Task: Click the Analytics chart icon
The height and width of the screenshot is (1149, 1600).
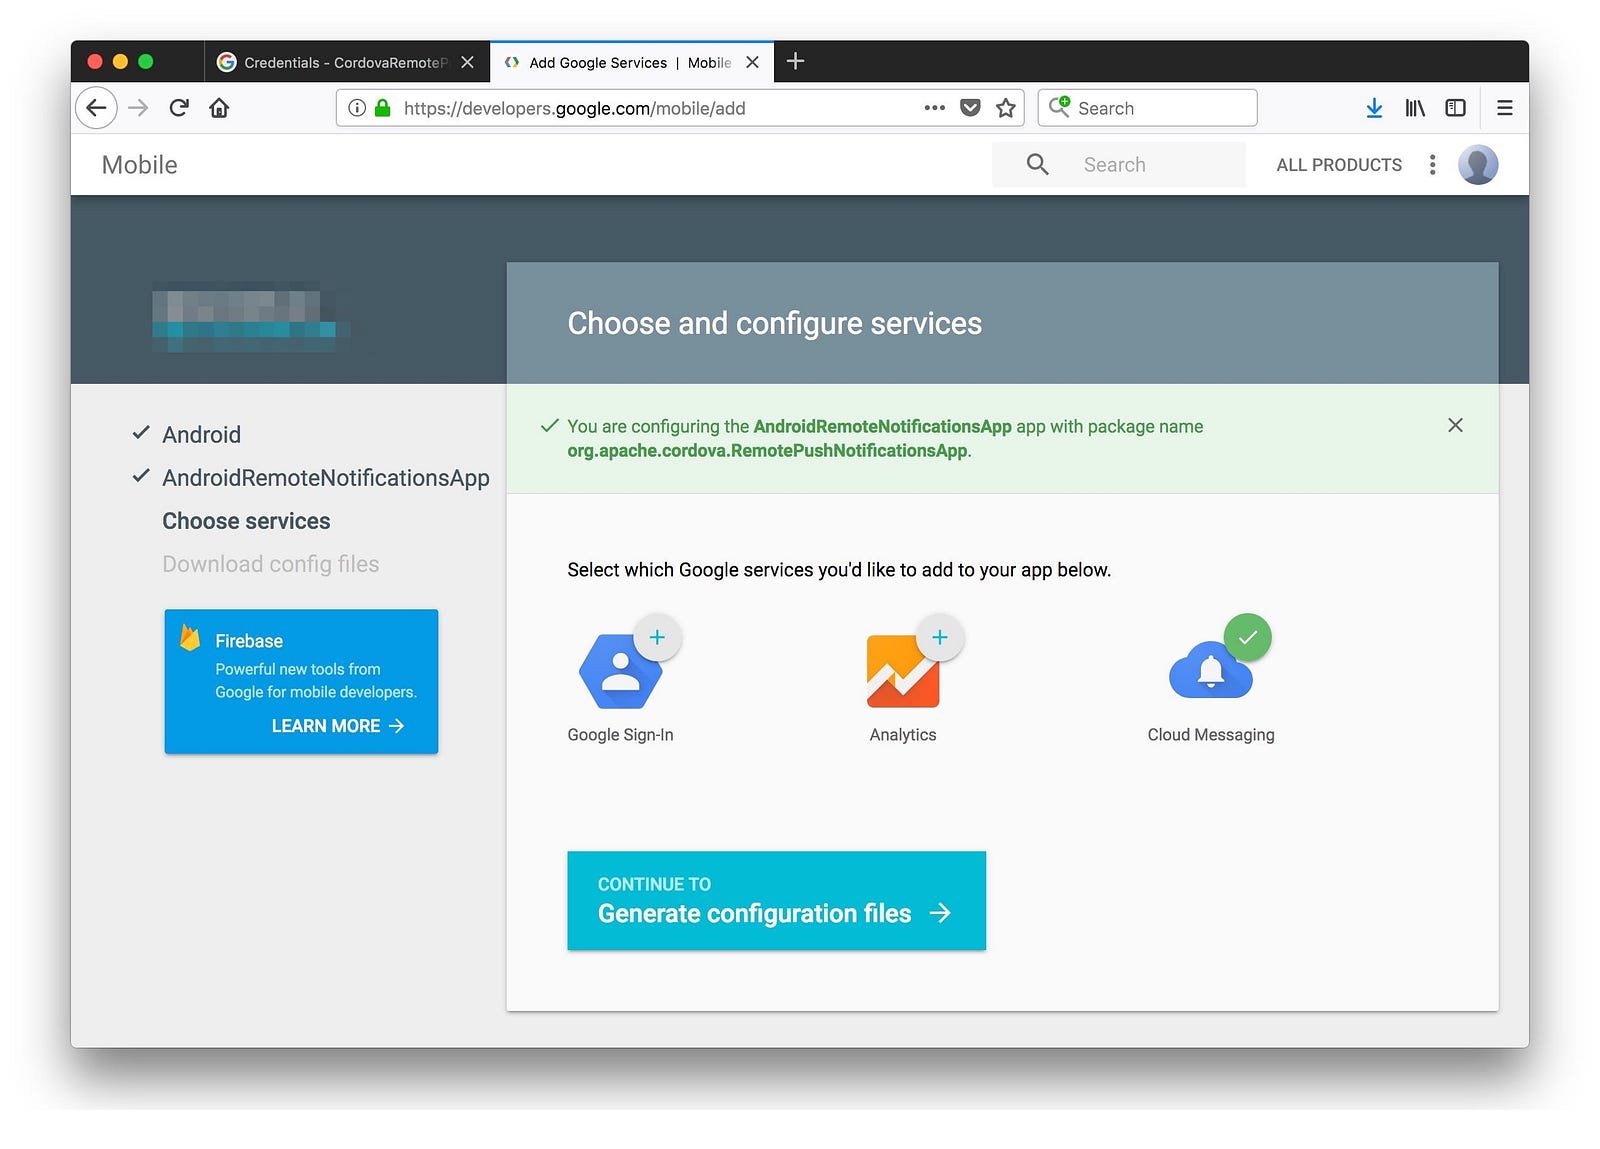Action: click(902, 672)
